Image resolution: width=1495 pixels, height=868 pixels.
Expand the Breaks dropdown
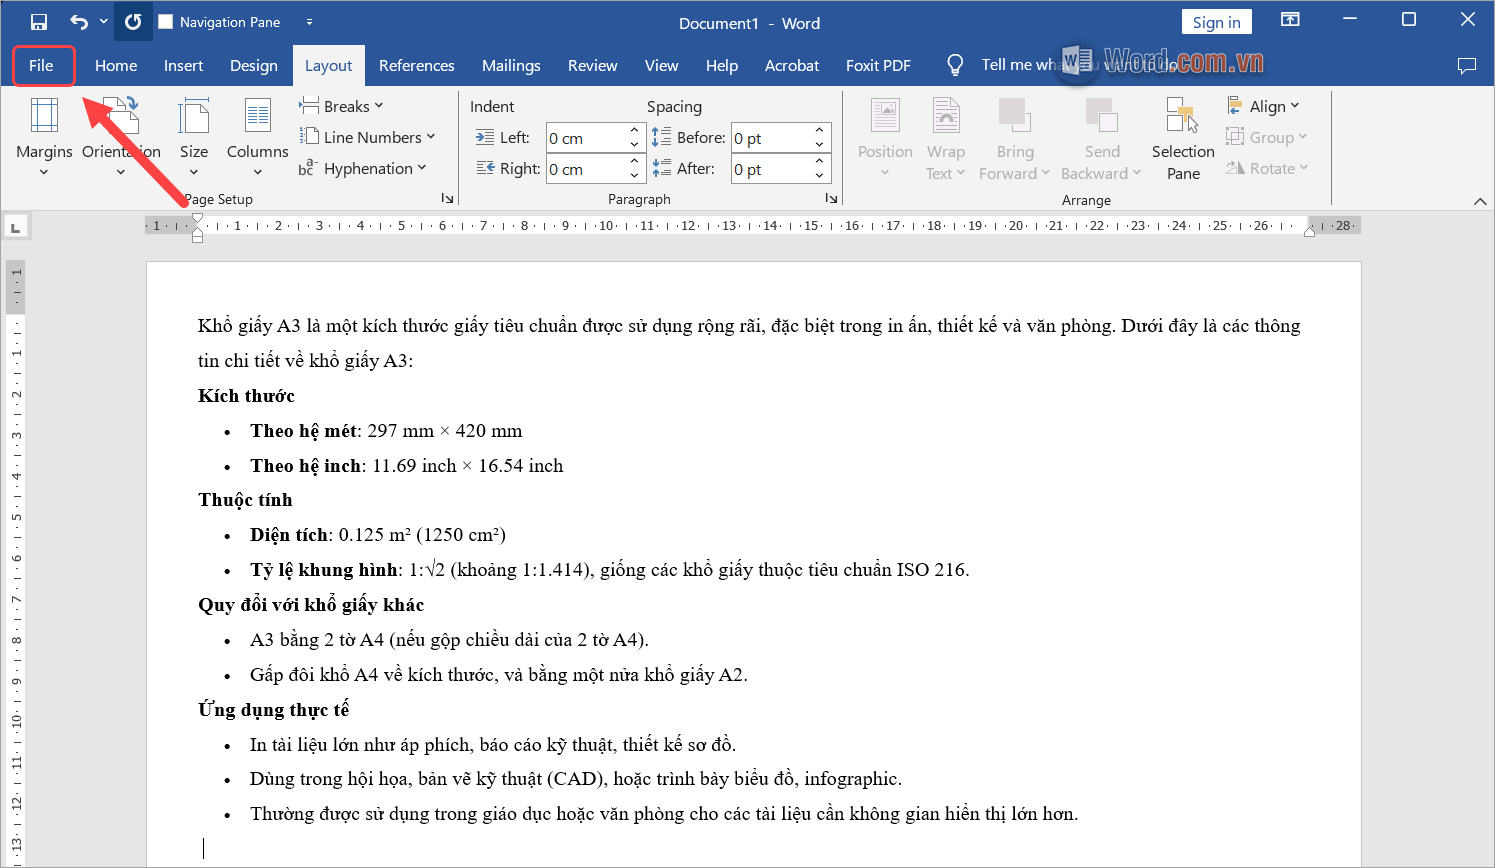(342, 106)
